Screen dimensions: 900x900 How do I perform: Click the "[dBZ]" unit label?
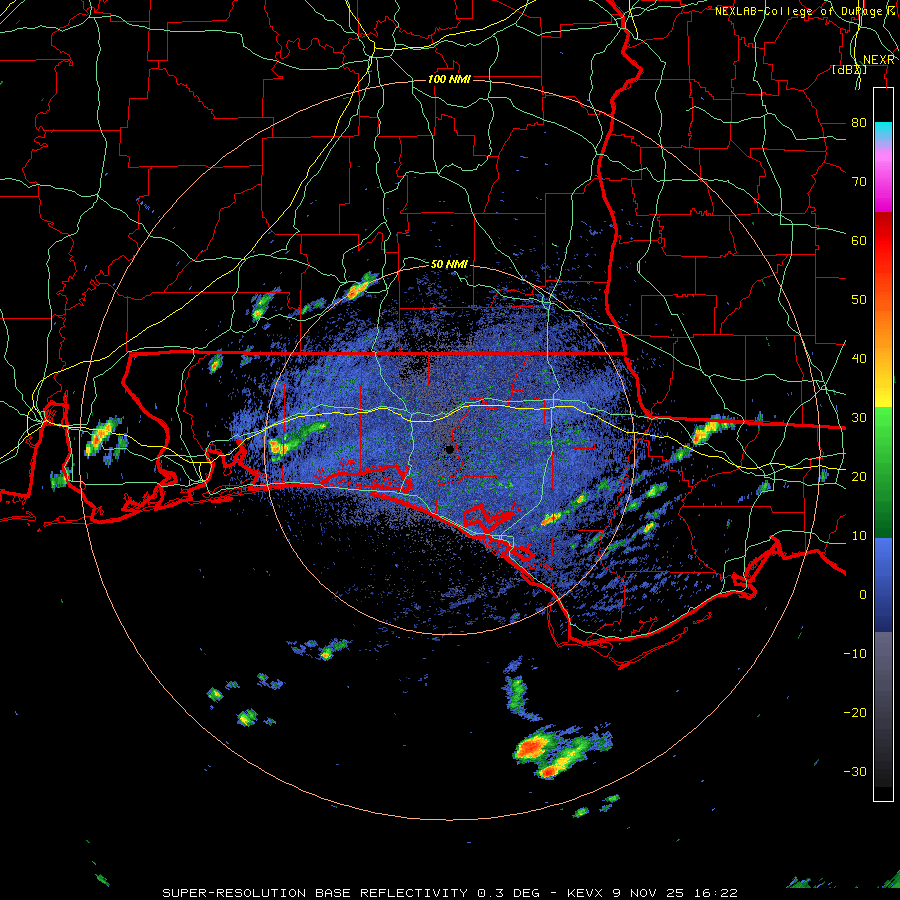click(849, 70)
